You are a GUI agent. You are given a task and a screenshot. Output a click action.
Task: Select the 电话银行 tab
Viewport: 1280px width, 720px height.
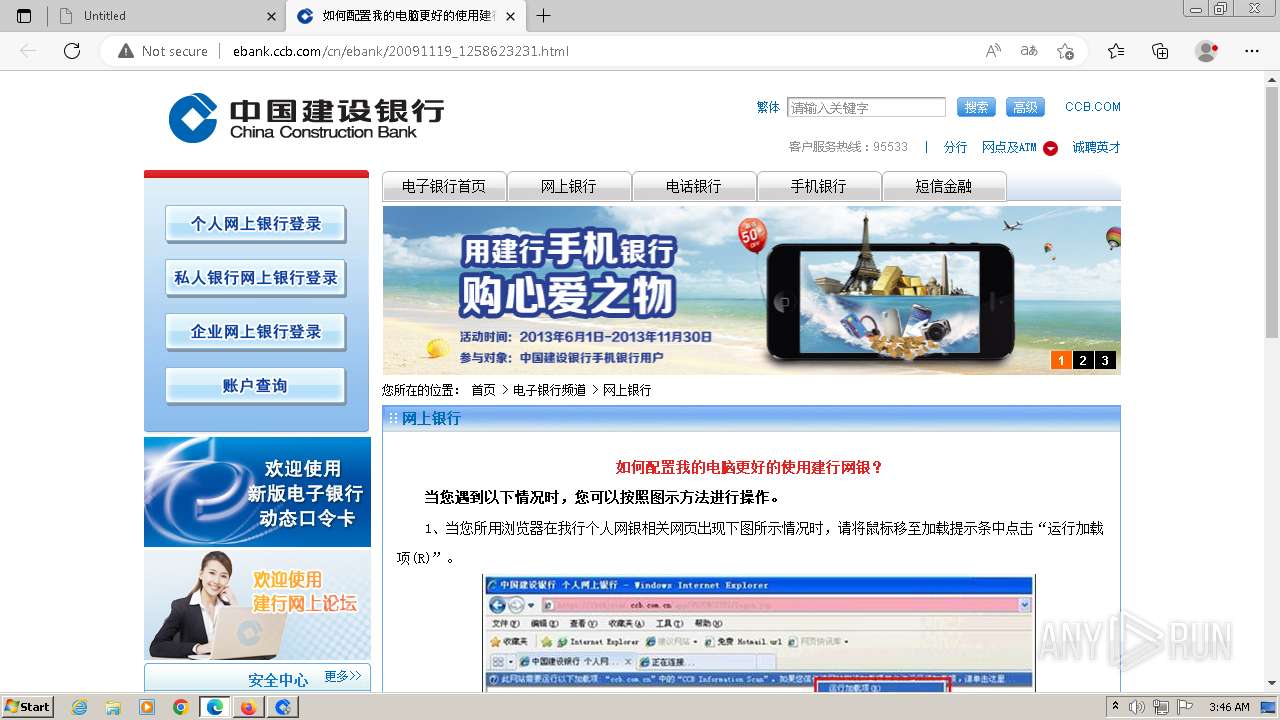coord(694,186)
